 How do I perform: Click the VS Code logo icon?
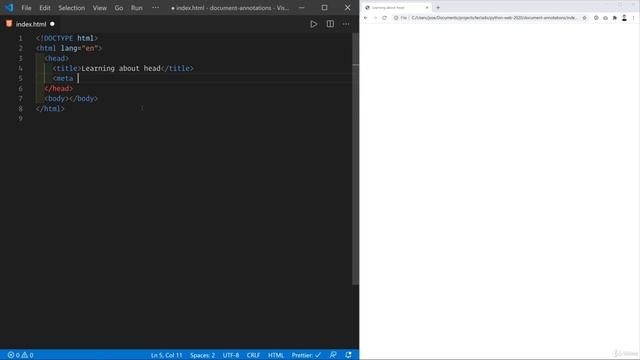click(x=9, y=8)
